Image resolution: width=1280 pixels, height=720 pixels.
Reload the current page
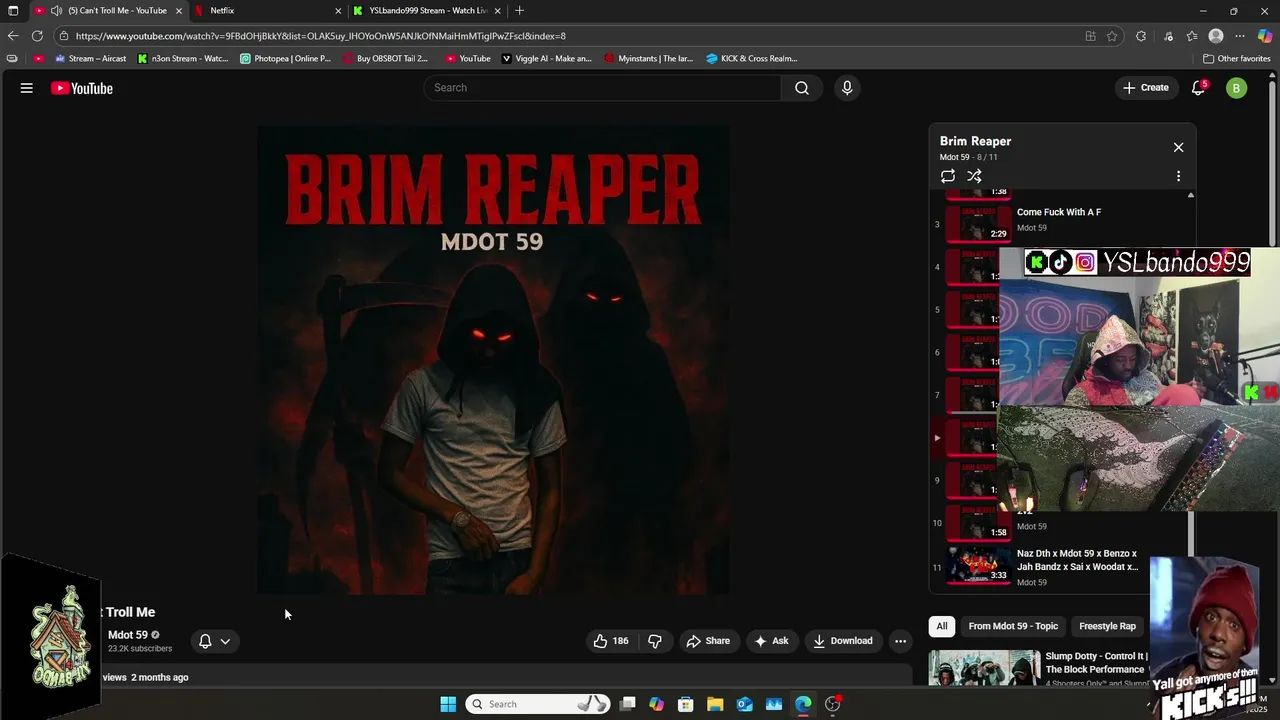(x=37, y=36)
